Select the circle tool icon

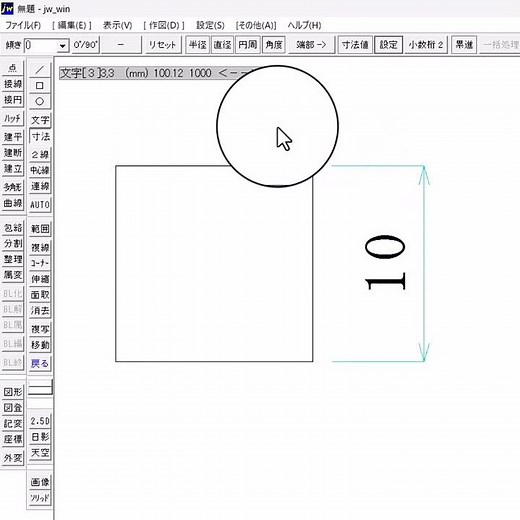(40, 101)
